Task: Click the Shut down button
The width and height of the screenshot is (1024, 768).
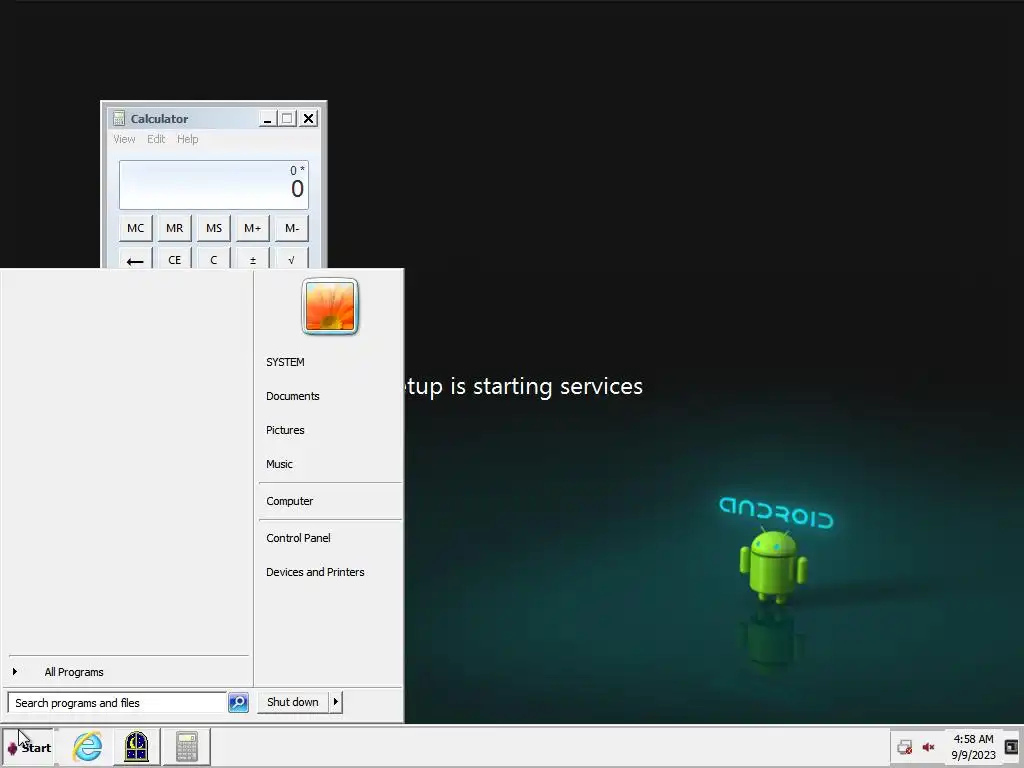Action: click(293, 702)
